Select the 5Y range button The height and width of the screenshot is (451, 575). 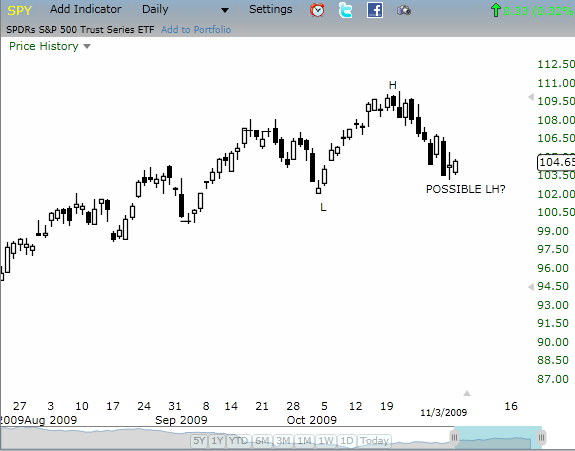199,440
